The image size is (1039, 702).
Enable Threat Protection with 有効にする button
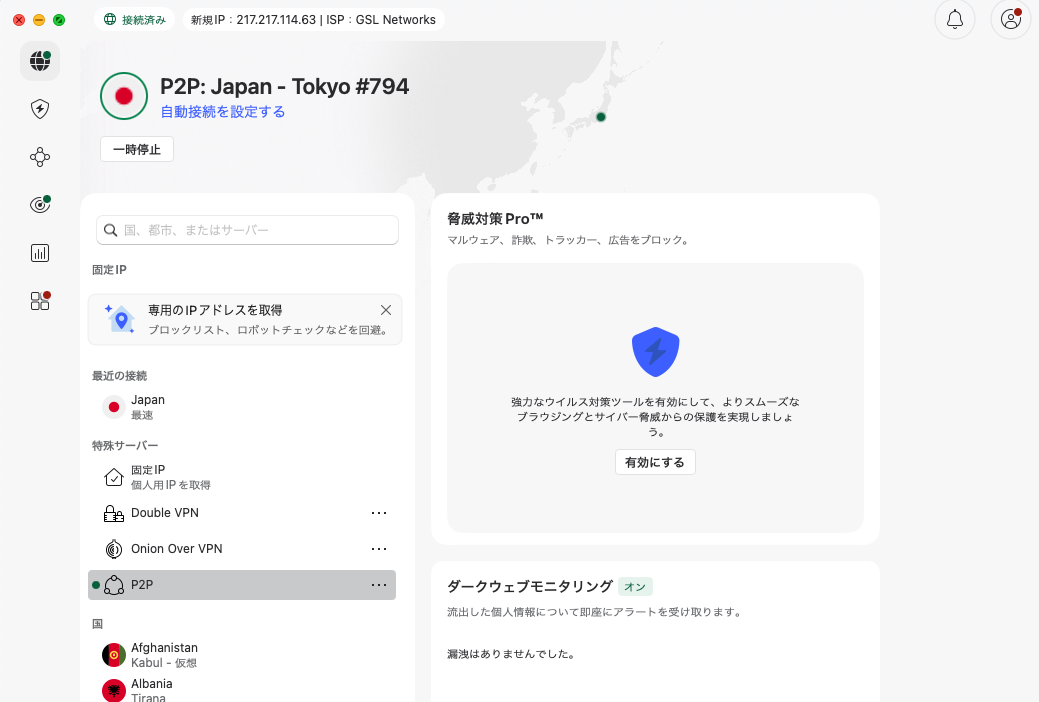point(655,462)
